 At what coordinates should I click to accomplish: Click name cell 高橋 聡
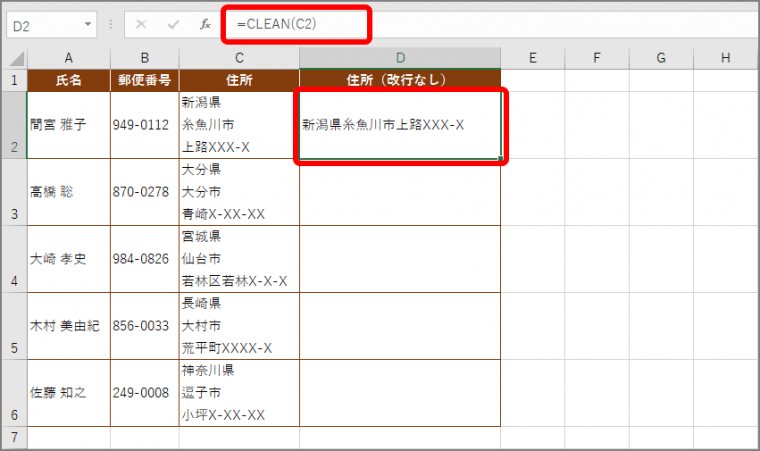(69, 192)
